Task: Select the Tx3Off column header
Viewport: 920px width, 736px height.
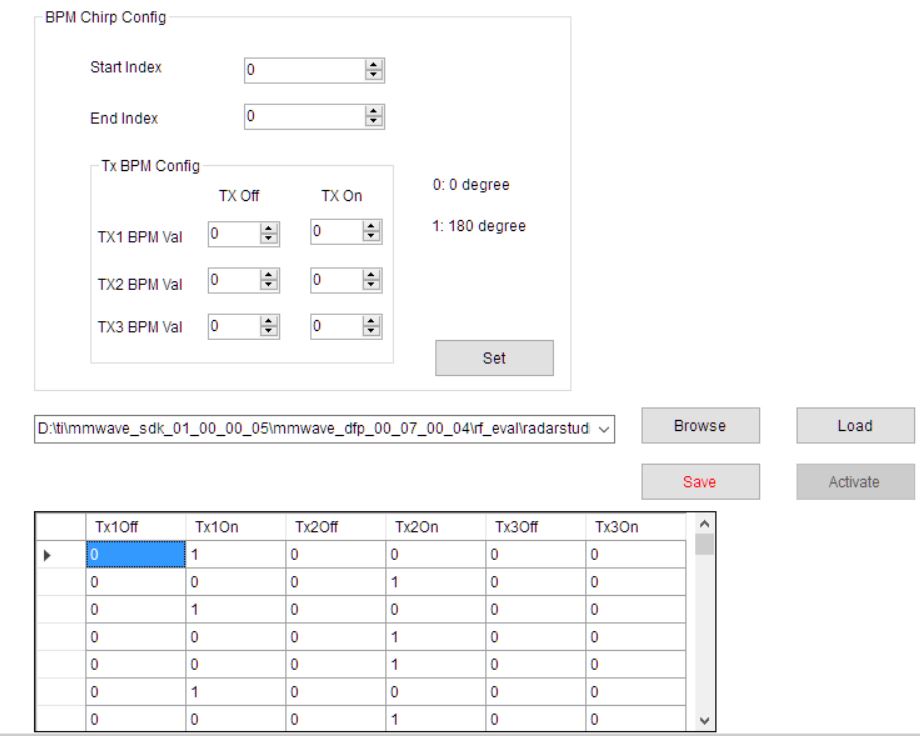Action: (536, 527)
